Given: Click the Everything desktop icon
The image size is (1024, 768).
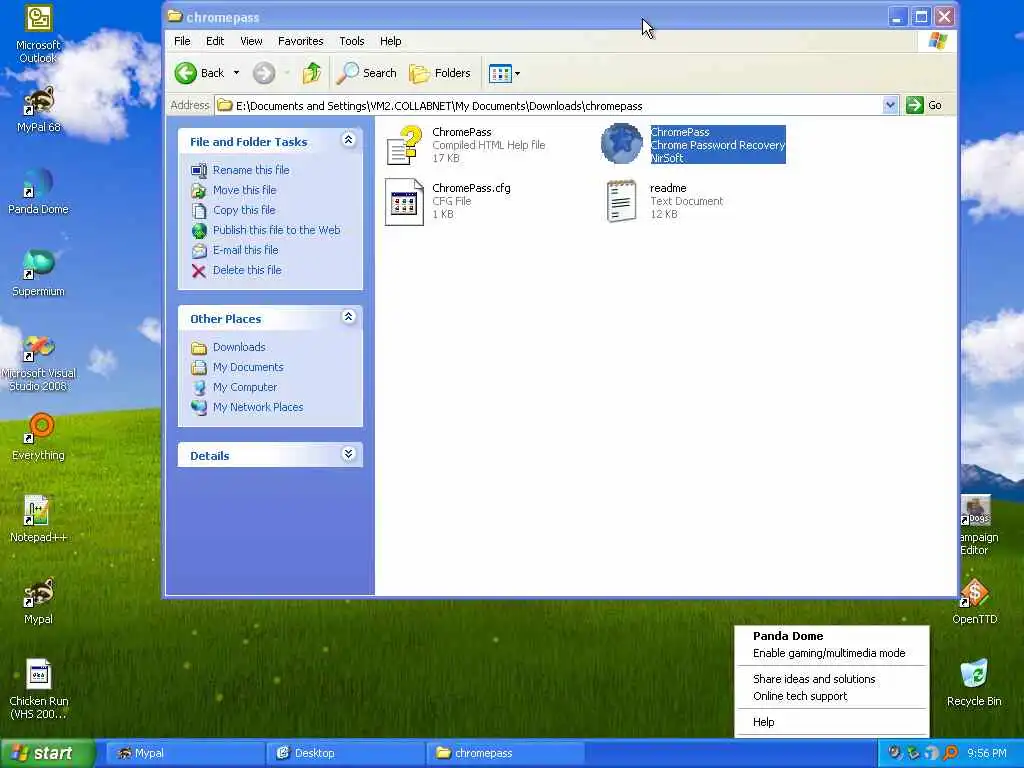Looking at the screenshot, I should (x=39, y=428).
